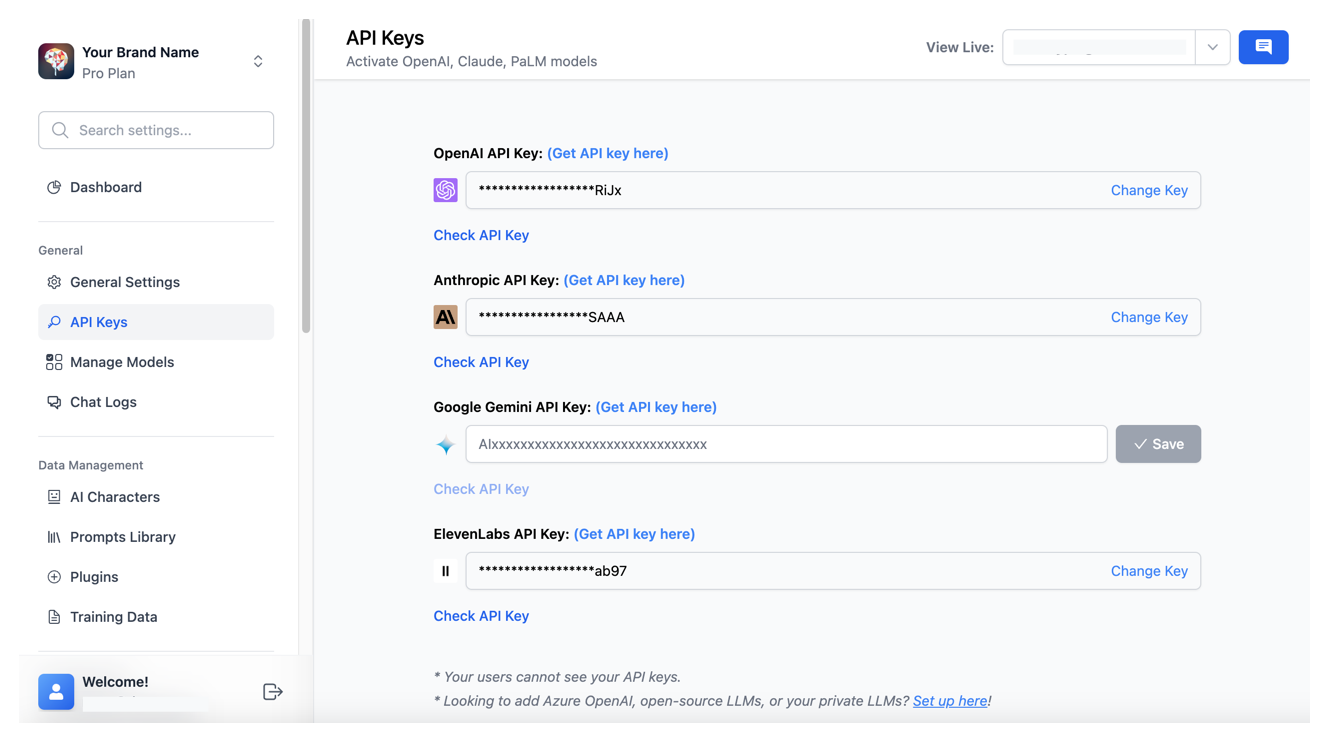Click the API Keys page heading
1329x742 pixels.
[385, 38]
